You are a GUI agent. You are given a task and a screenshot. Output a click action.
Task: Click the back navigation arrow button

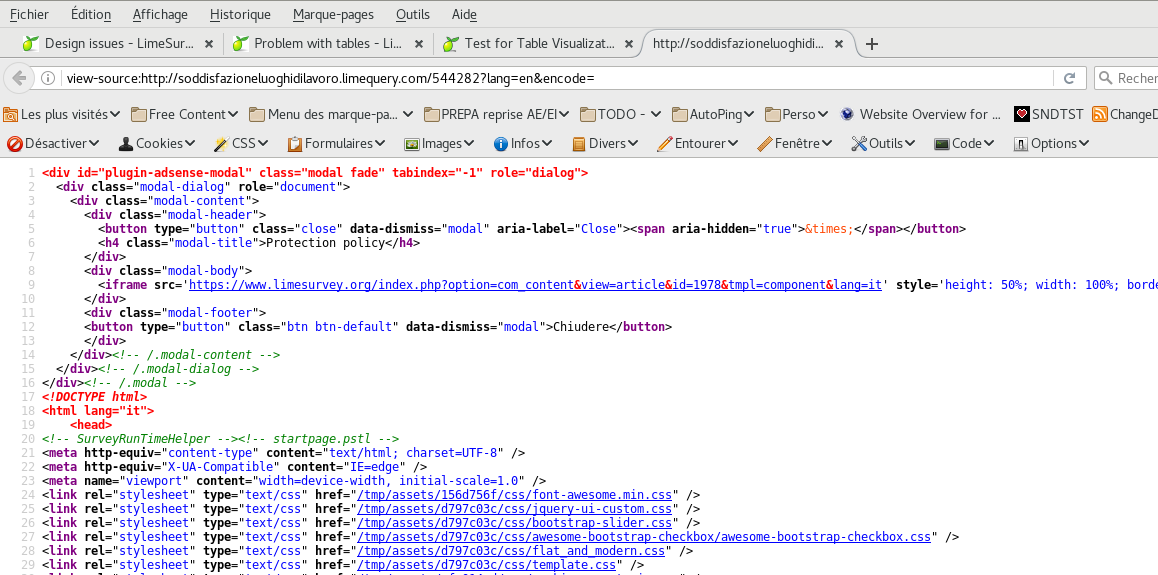pyautogui.click(x=18, y=78)
